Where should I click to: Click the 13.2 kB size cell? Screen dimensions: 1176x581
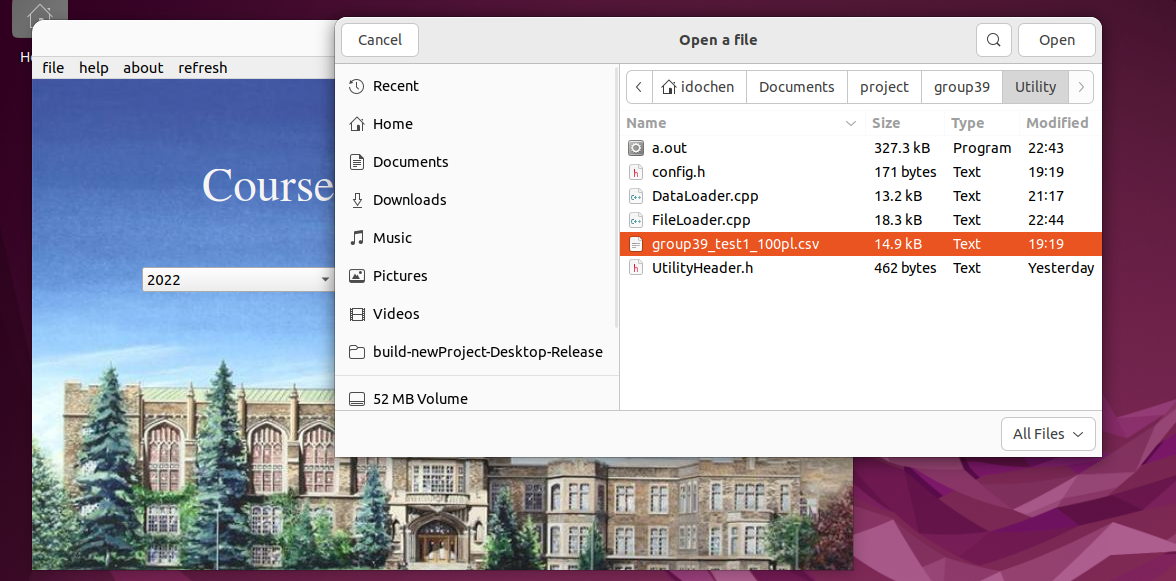(898, 196)
